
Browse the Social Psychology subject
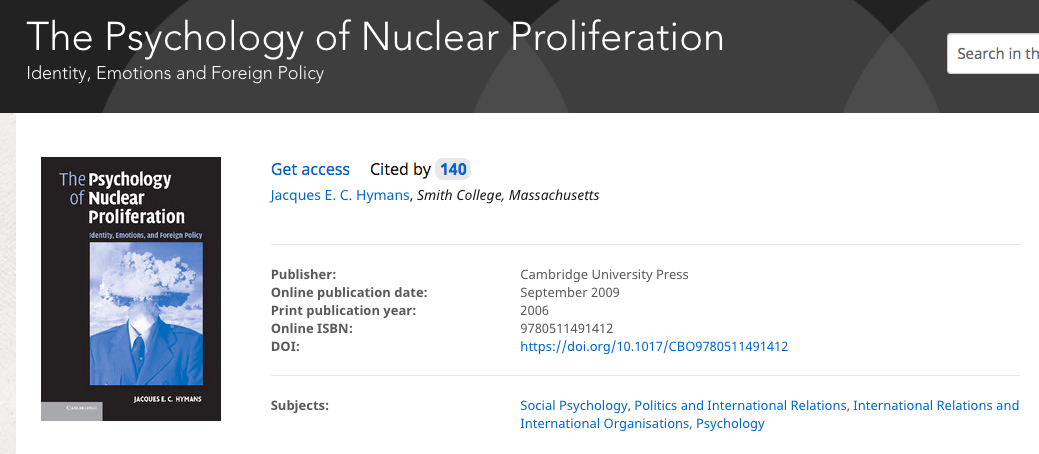coord(574,406)
